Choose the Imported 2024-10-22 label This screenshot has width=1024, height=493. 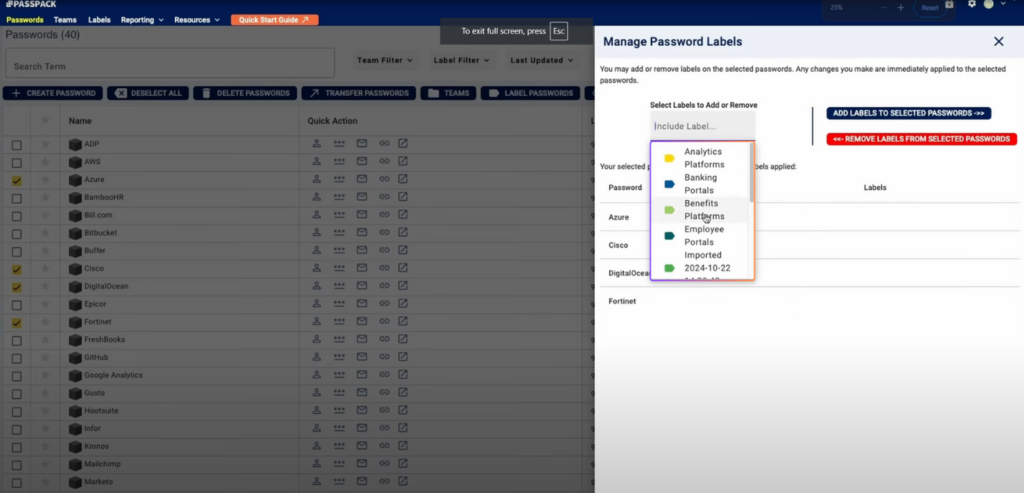(x=700, y=263)
